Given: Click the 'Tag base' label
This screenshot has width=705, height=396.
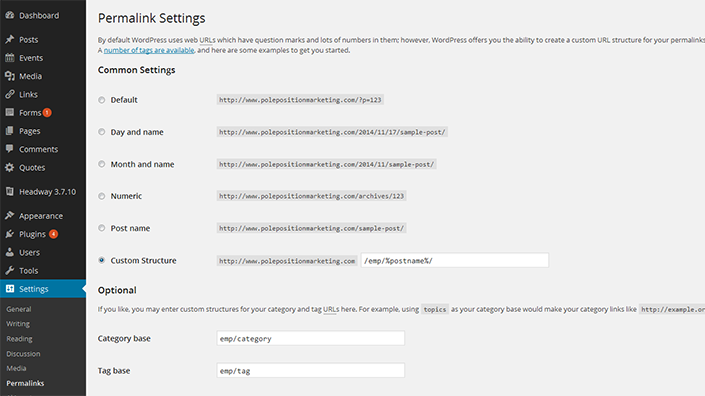Looking at the screenshot, I should click(114, 370).
